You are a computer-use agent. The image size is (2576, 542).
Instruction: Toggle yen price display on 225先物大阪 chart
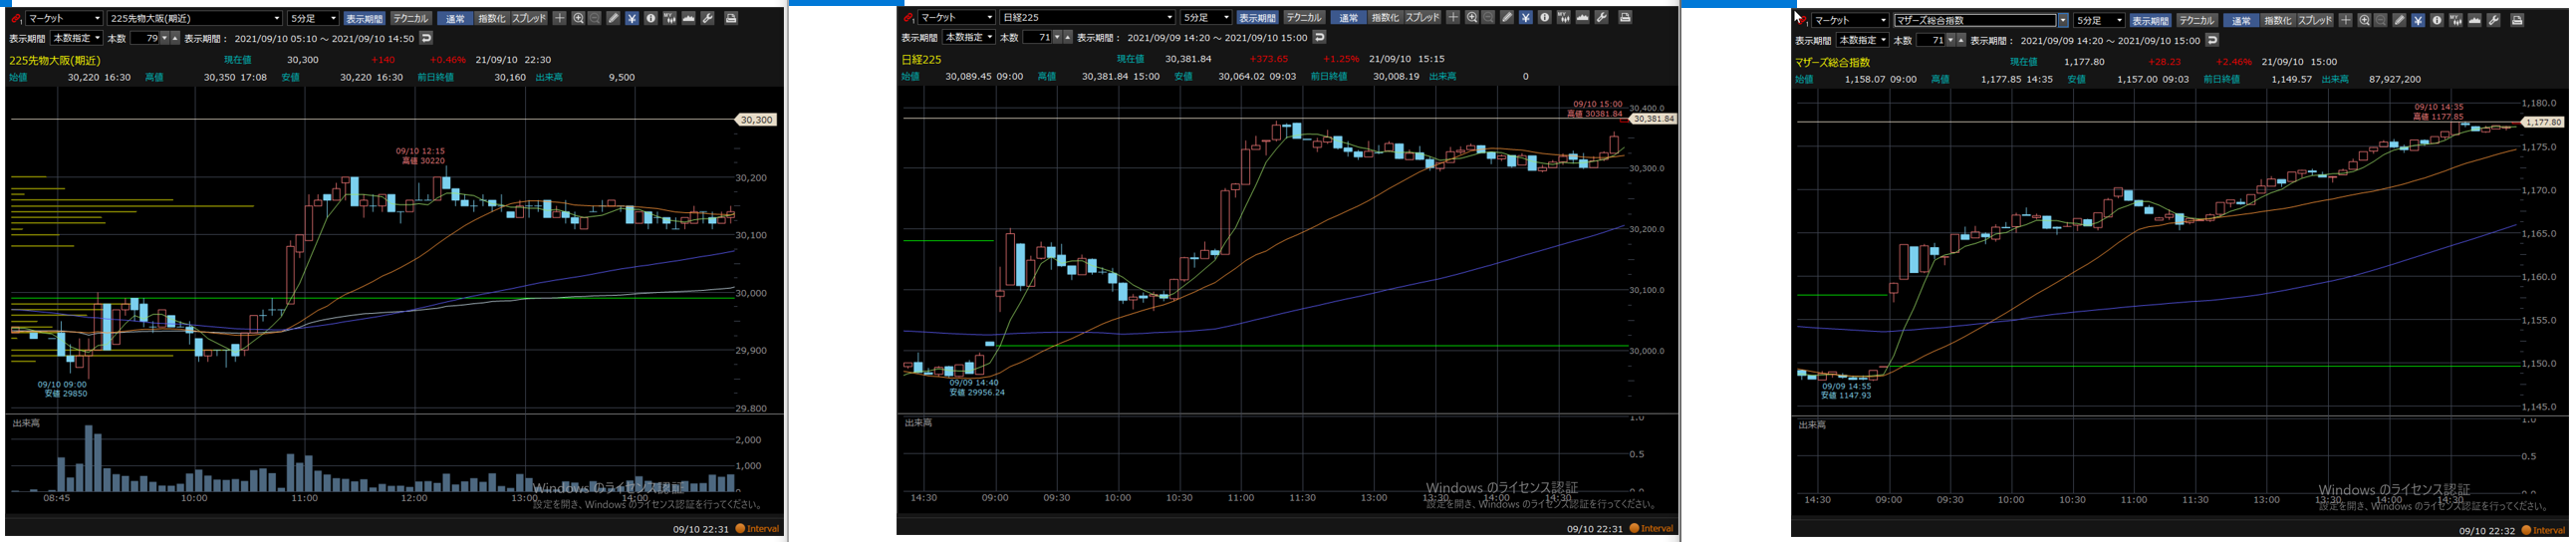(632, 18)
